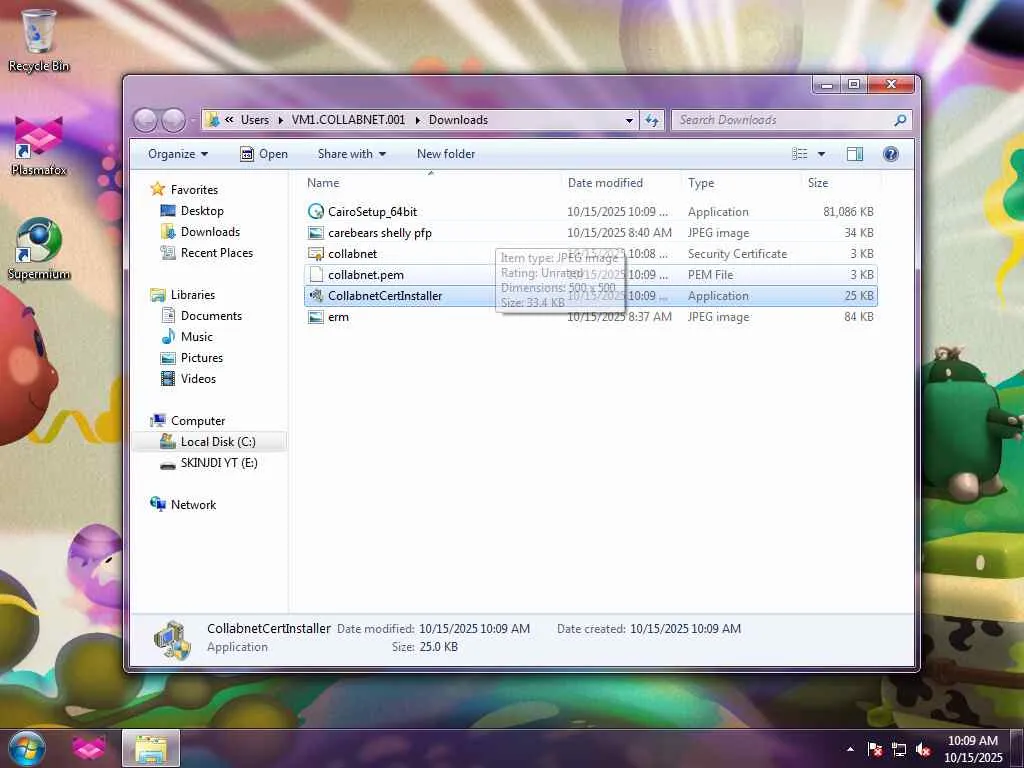
Task: Open the address bar history dropdown
Action: point(629,120)
